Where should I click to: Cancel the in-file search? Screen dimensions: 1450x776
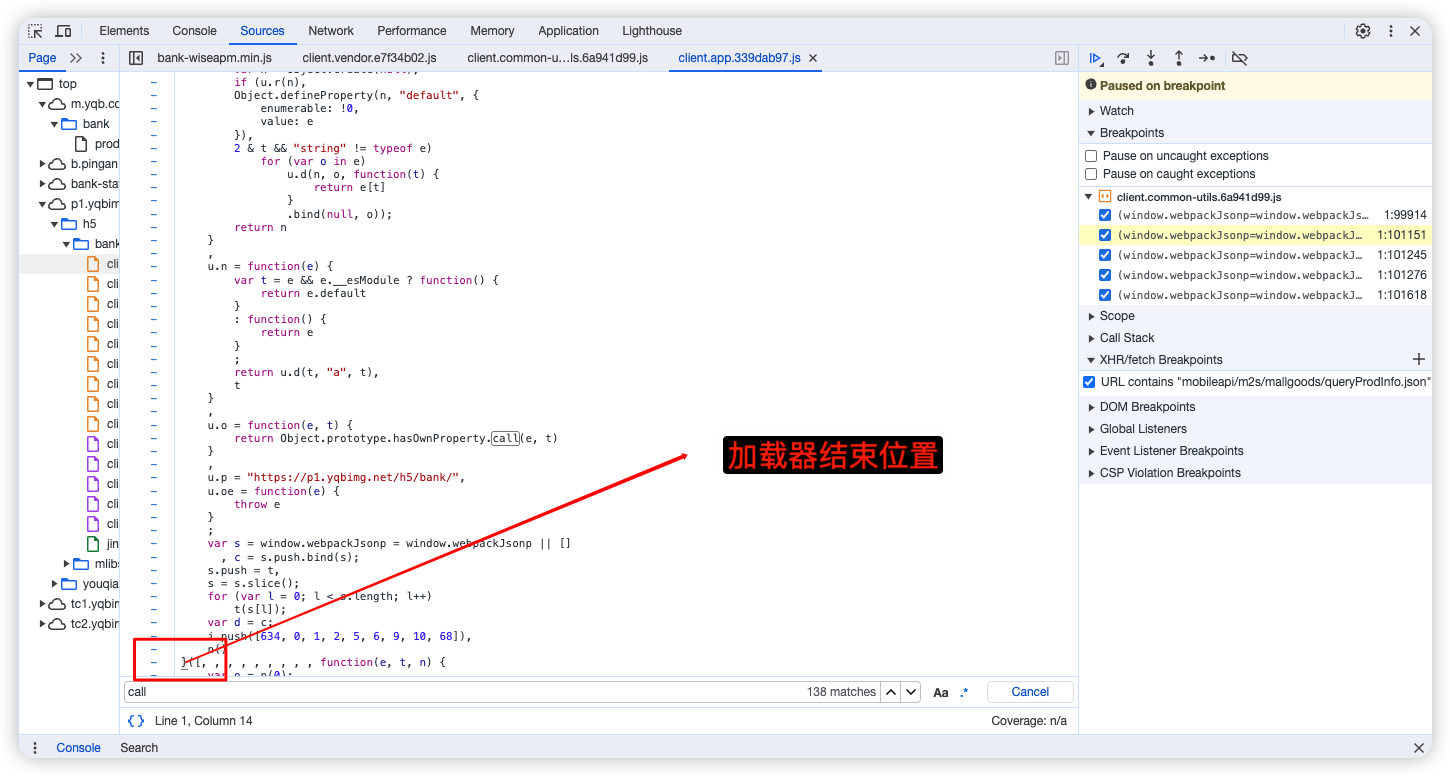(x=1030, y=692)
